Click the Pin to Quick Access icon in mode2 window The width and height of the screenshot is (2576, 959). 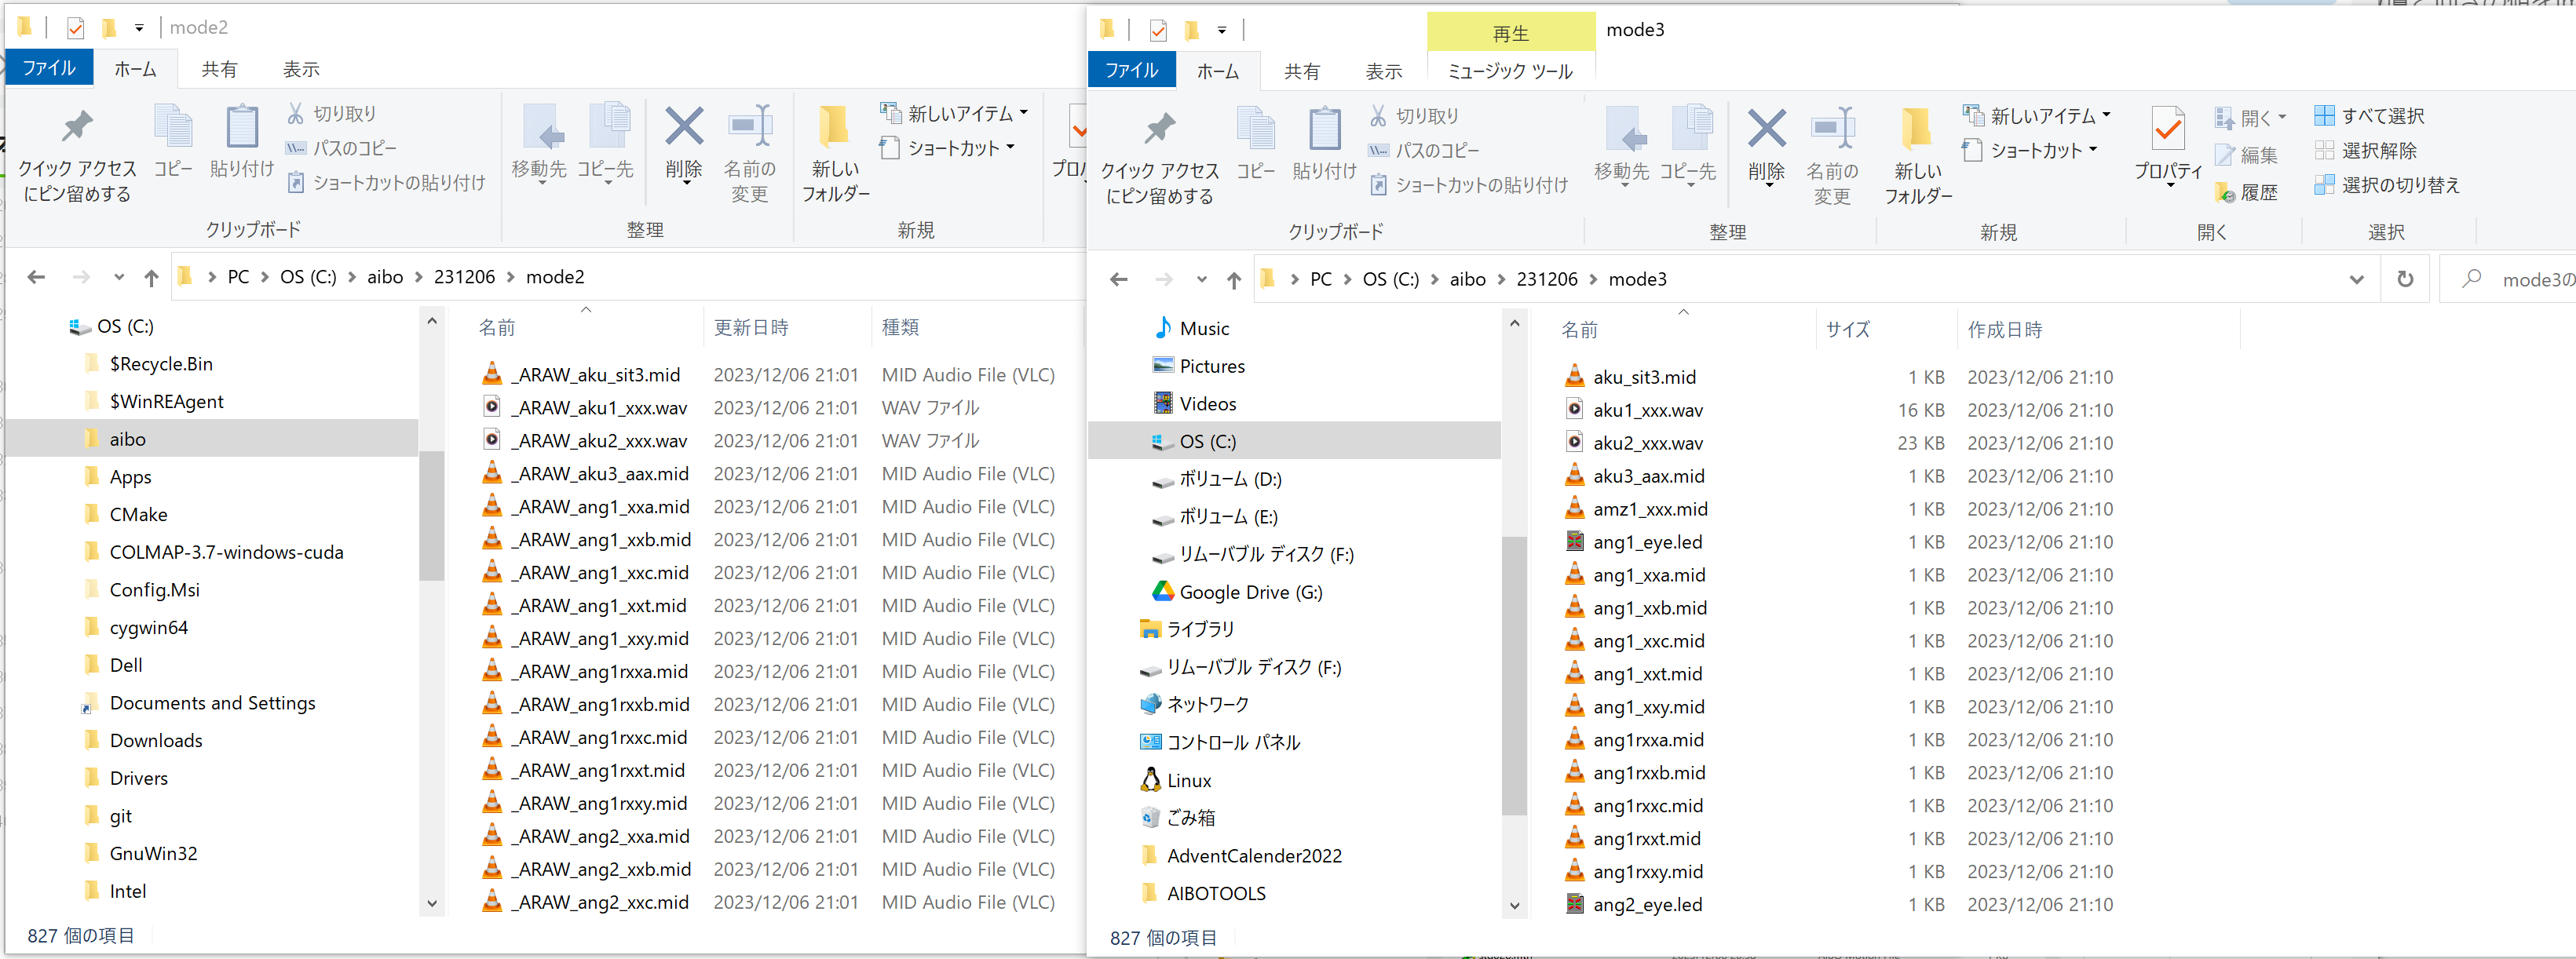coord(76,127)
